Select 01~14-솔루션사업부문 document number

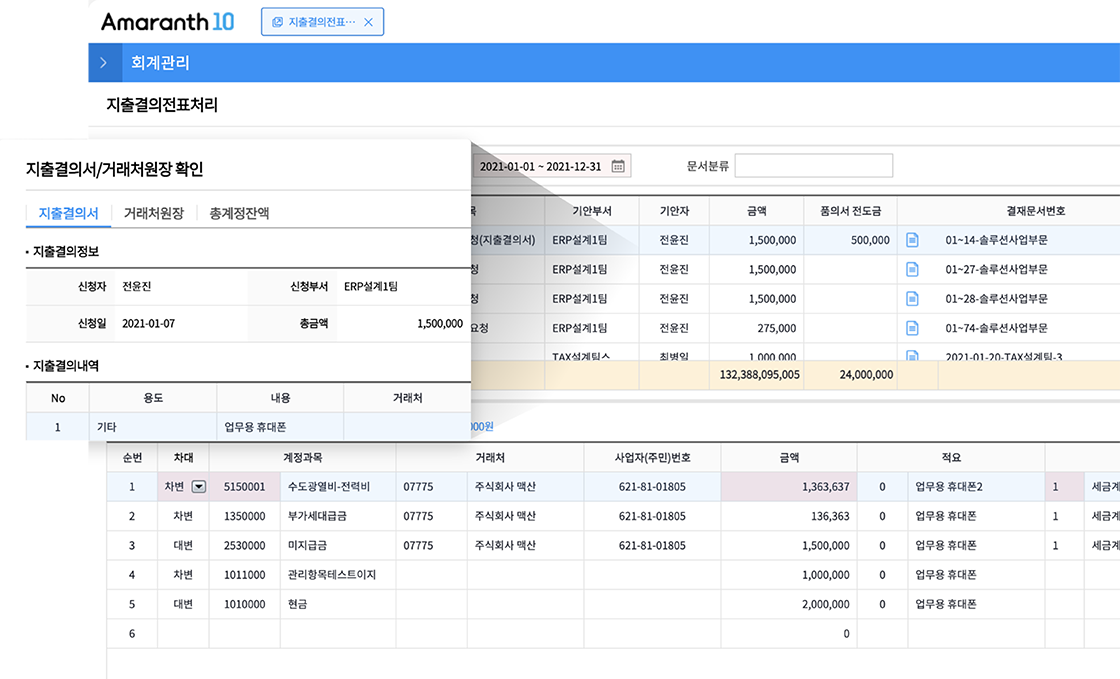click(x=996, y=240)
